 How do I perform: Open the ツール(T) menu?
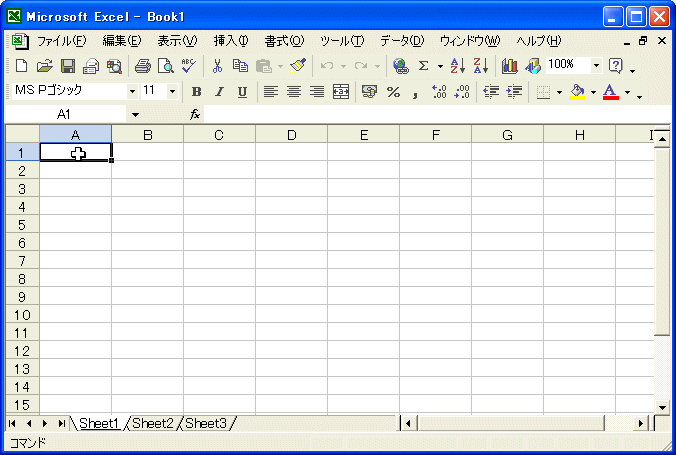(342, 41)
